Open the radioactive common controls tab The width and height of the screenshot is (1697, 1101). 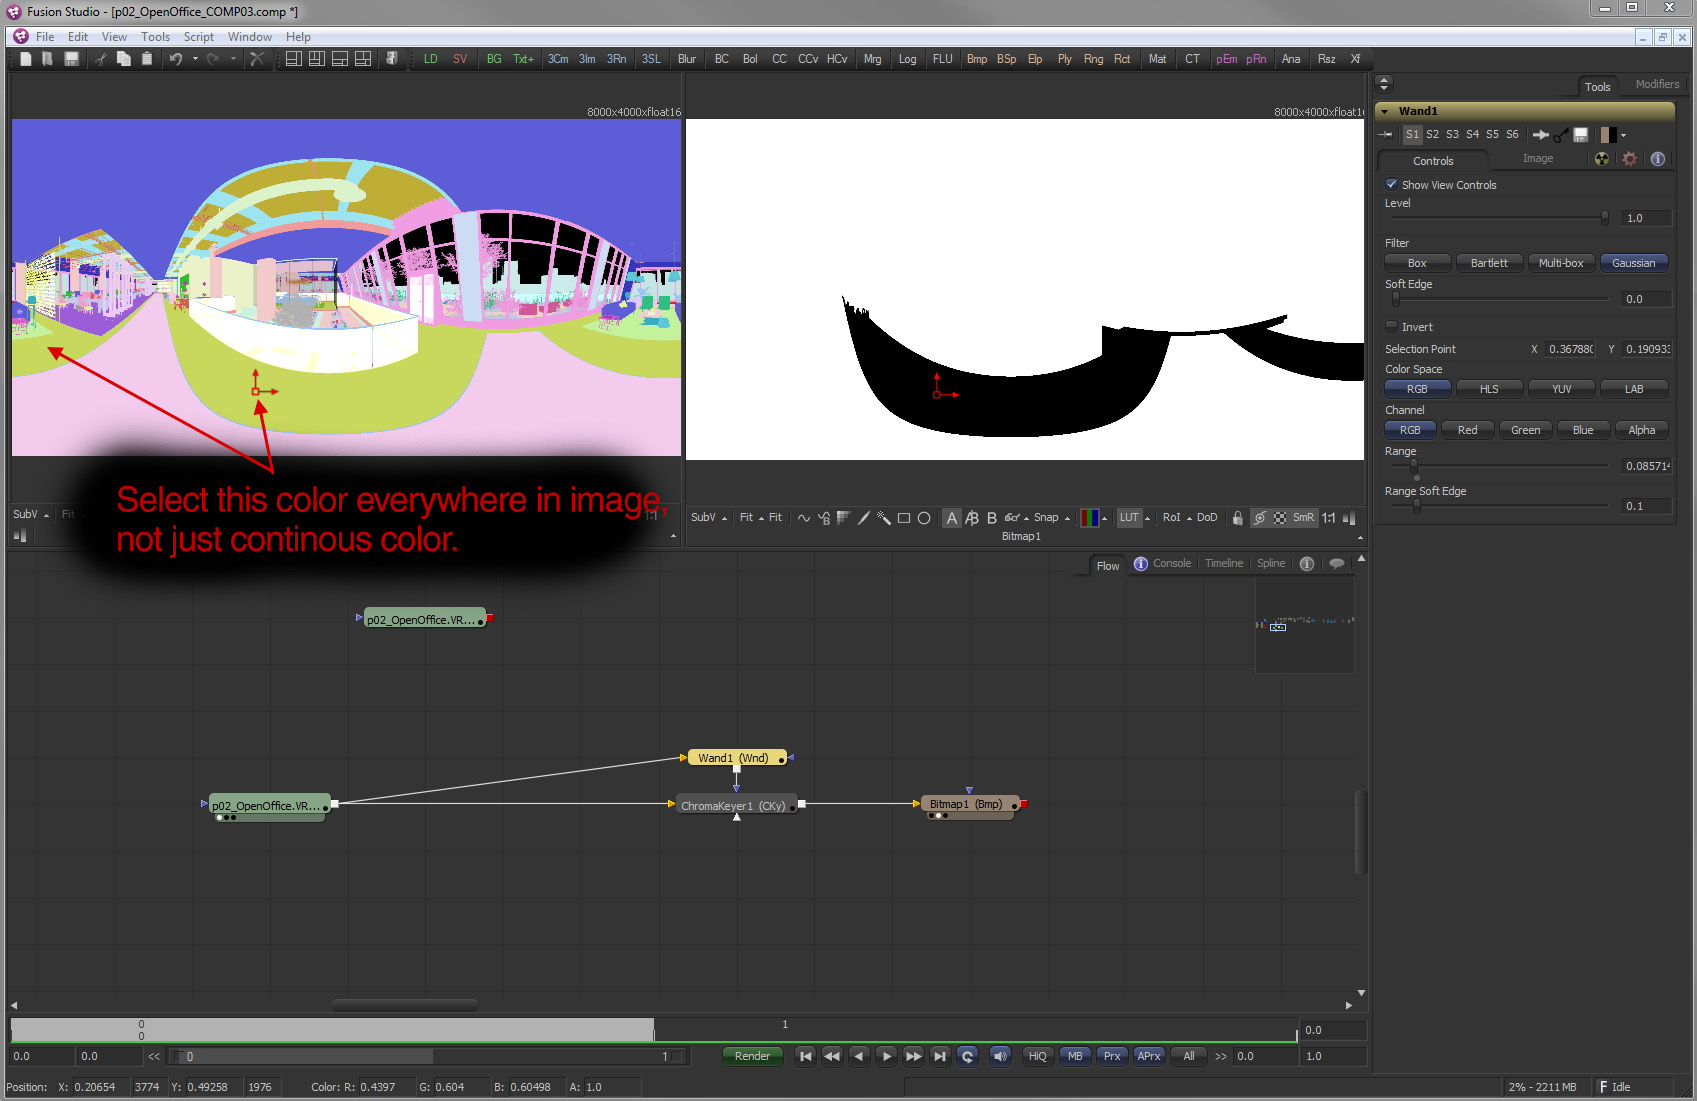tap(1602, 159)
